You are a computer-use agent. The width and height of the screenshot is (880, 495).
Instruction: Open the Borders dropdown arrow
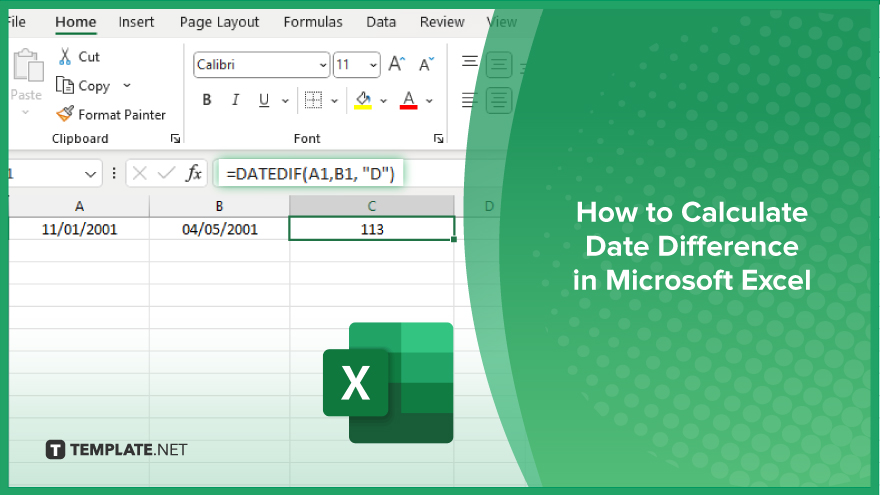click(x=334, y=101)
